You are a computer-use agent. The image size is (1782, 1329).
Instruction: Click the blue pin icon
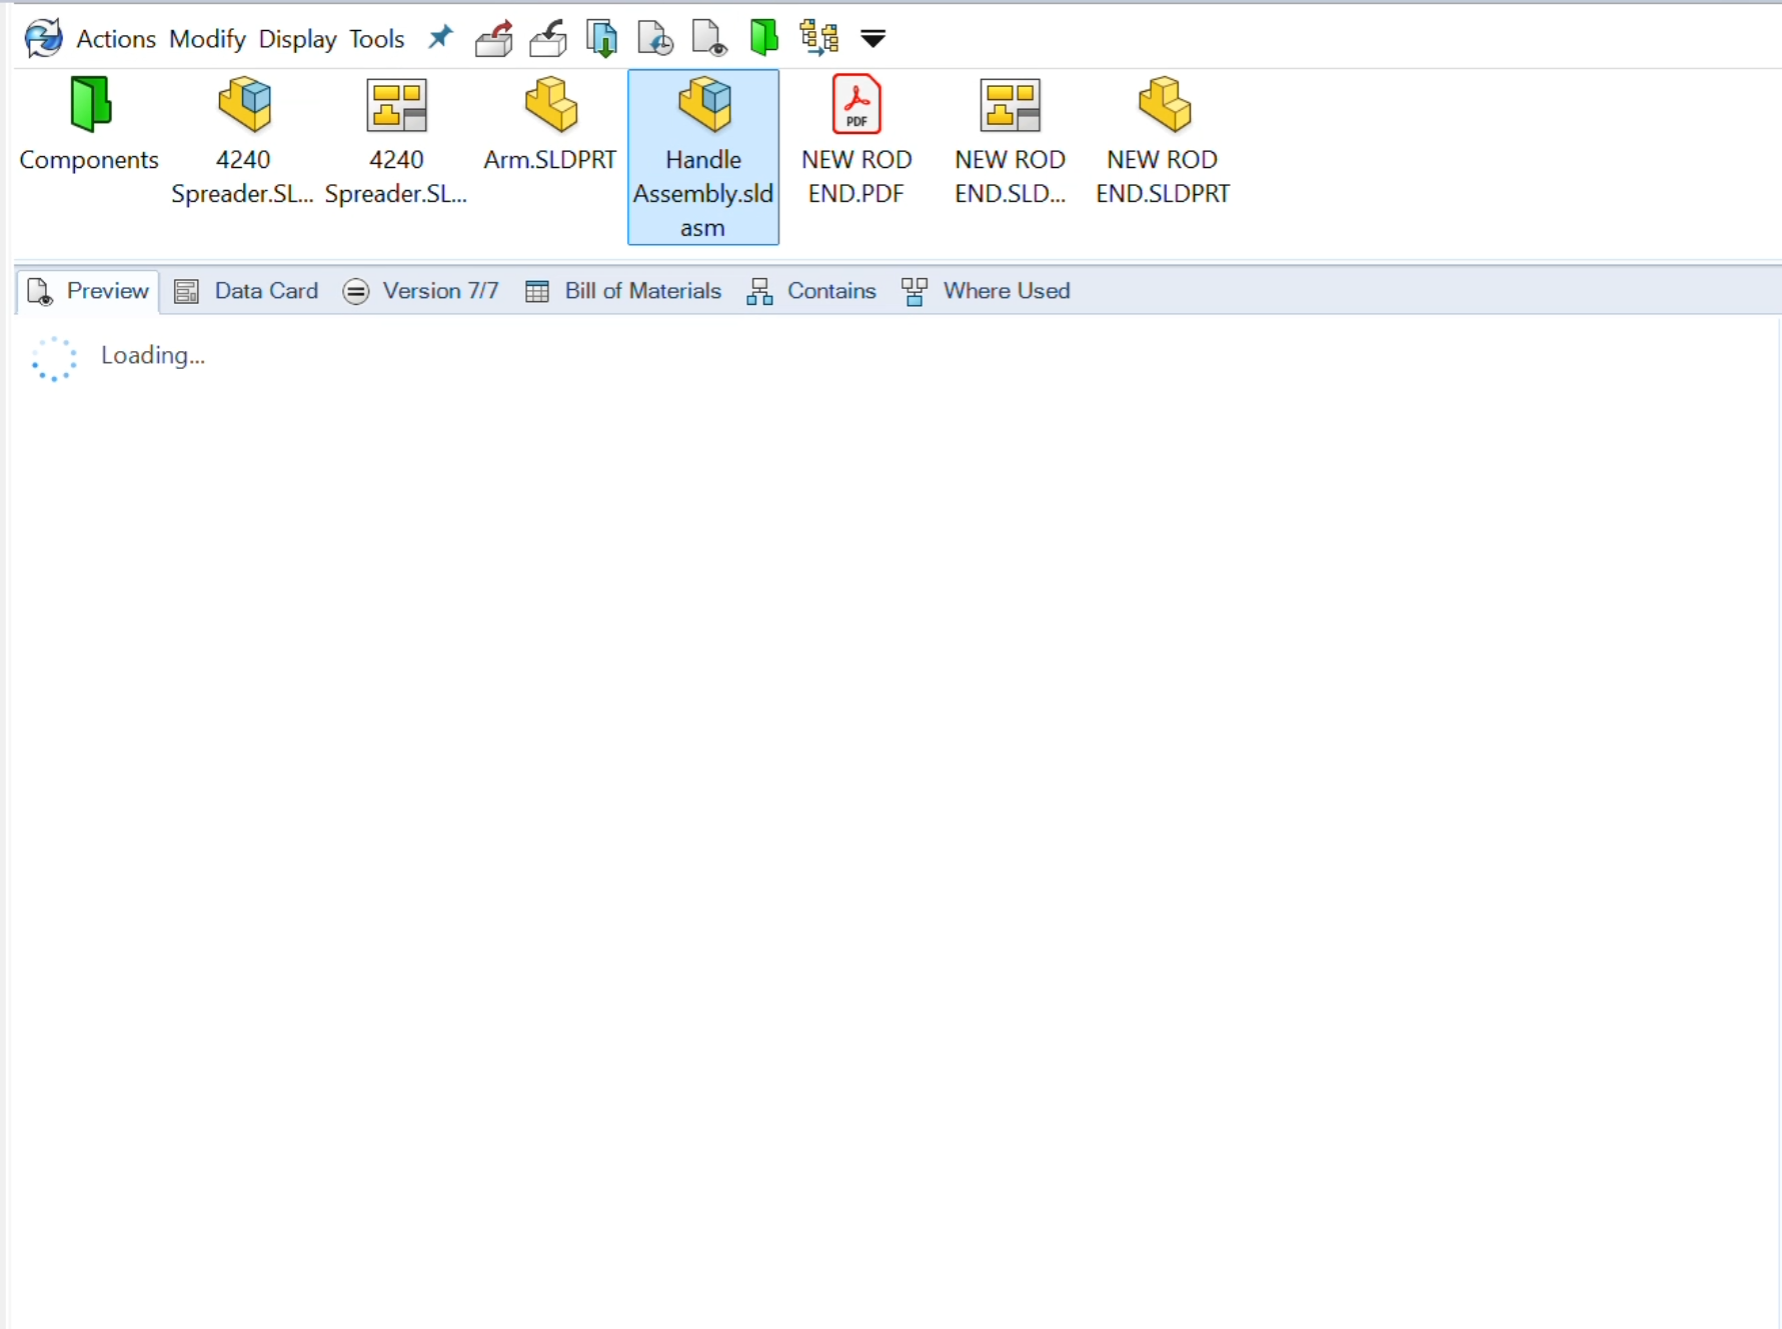[440, 38]
